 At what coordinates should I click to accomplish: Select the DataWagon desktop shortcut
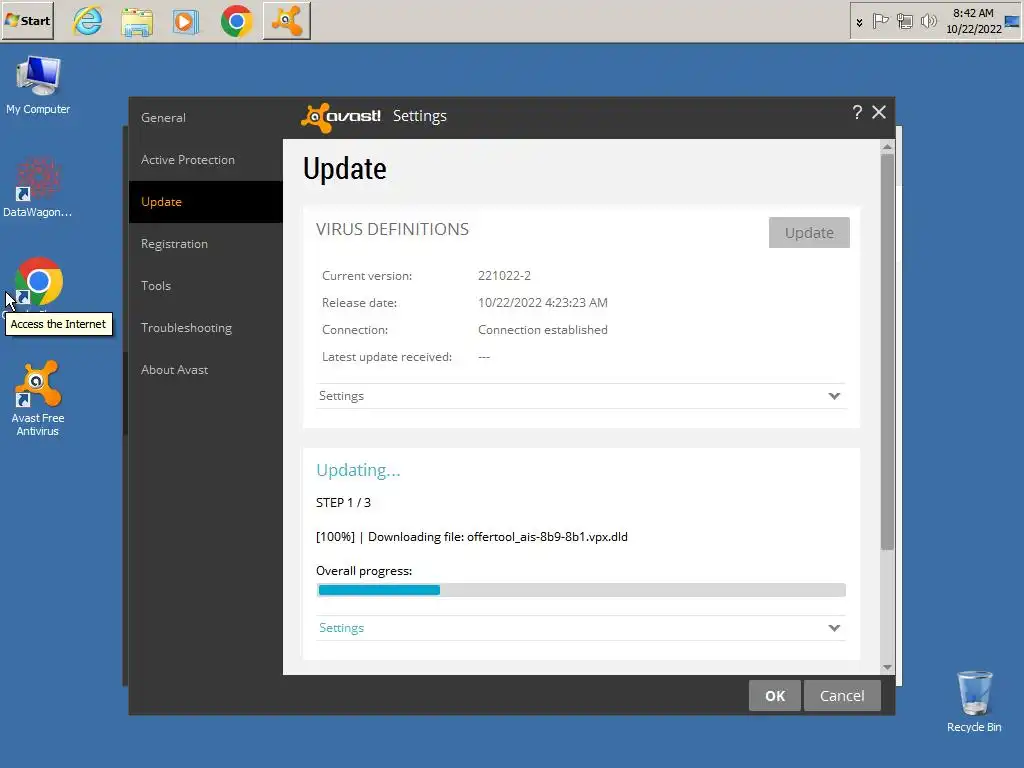click(38, 187)
